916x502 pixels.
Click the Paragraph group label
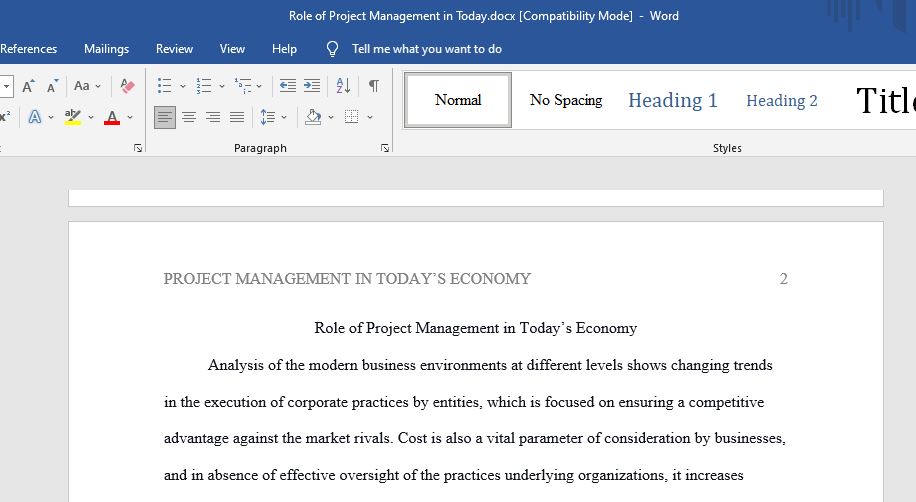[x=260, y=148]
